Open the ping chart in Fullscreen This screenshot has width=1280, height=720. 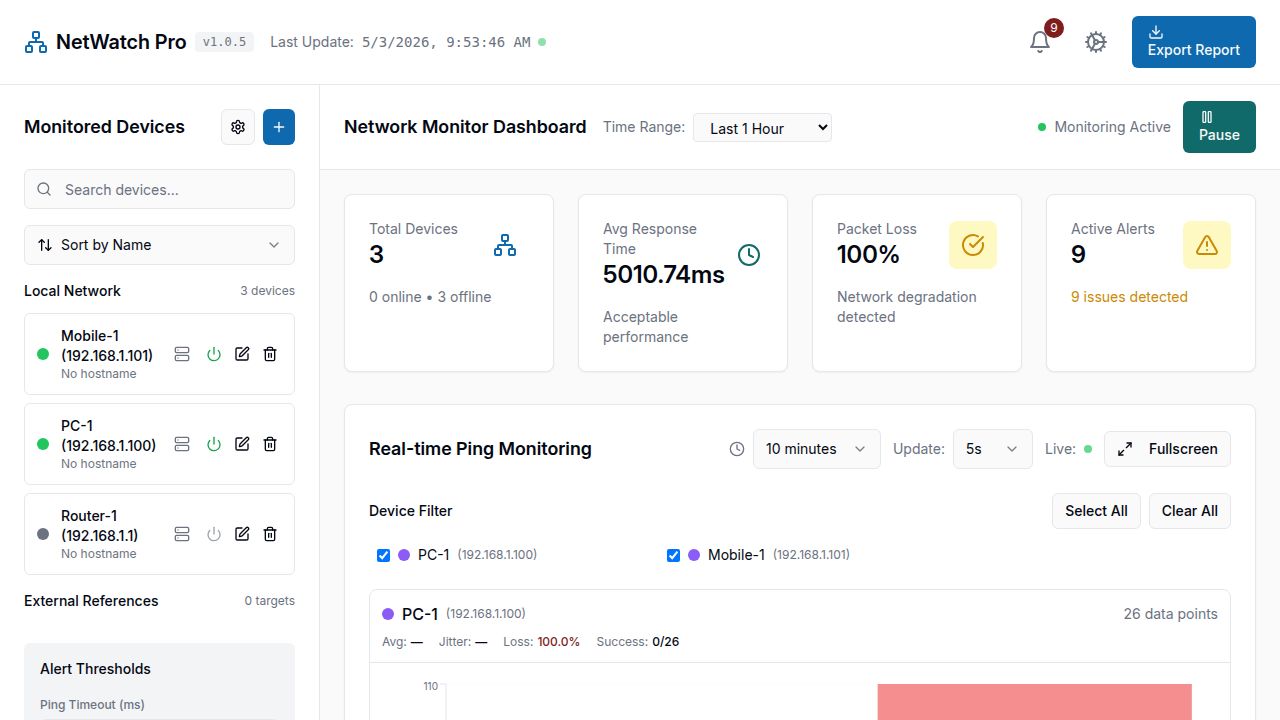1167,449
